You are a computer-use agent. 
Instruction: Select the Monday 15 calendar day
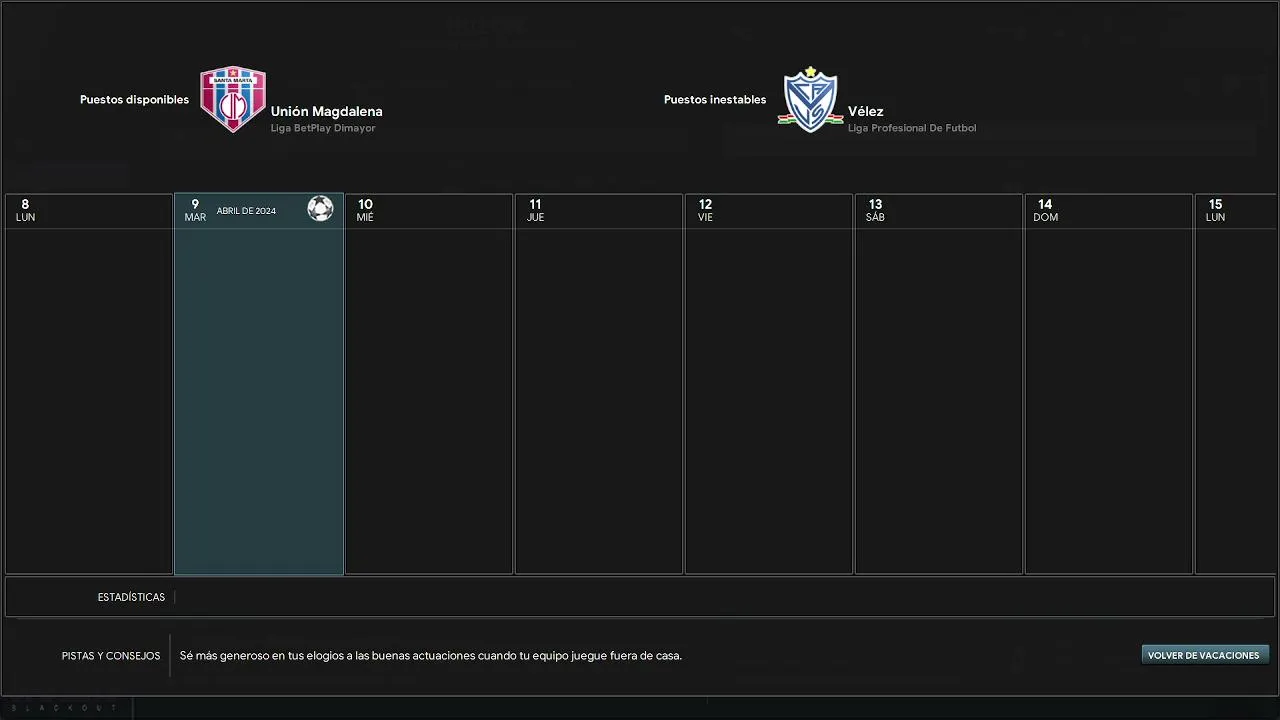[x=1237, y=384]
